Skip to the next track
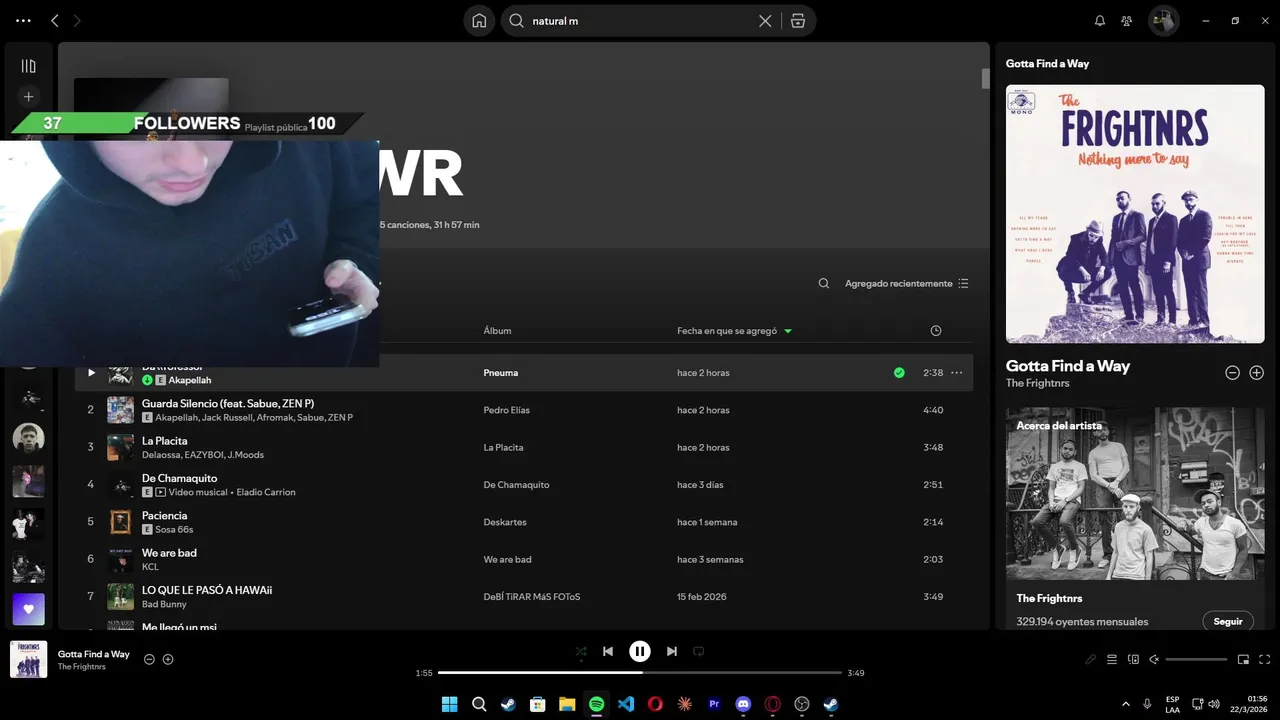Image resolution: width=1280 pixels, height=720 pixels. [x=672, y=652]
